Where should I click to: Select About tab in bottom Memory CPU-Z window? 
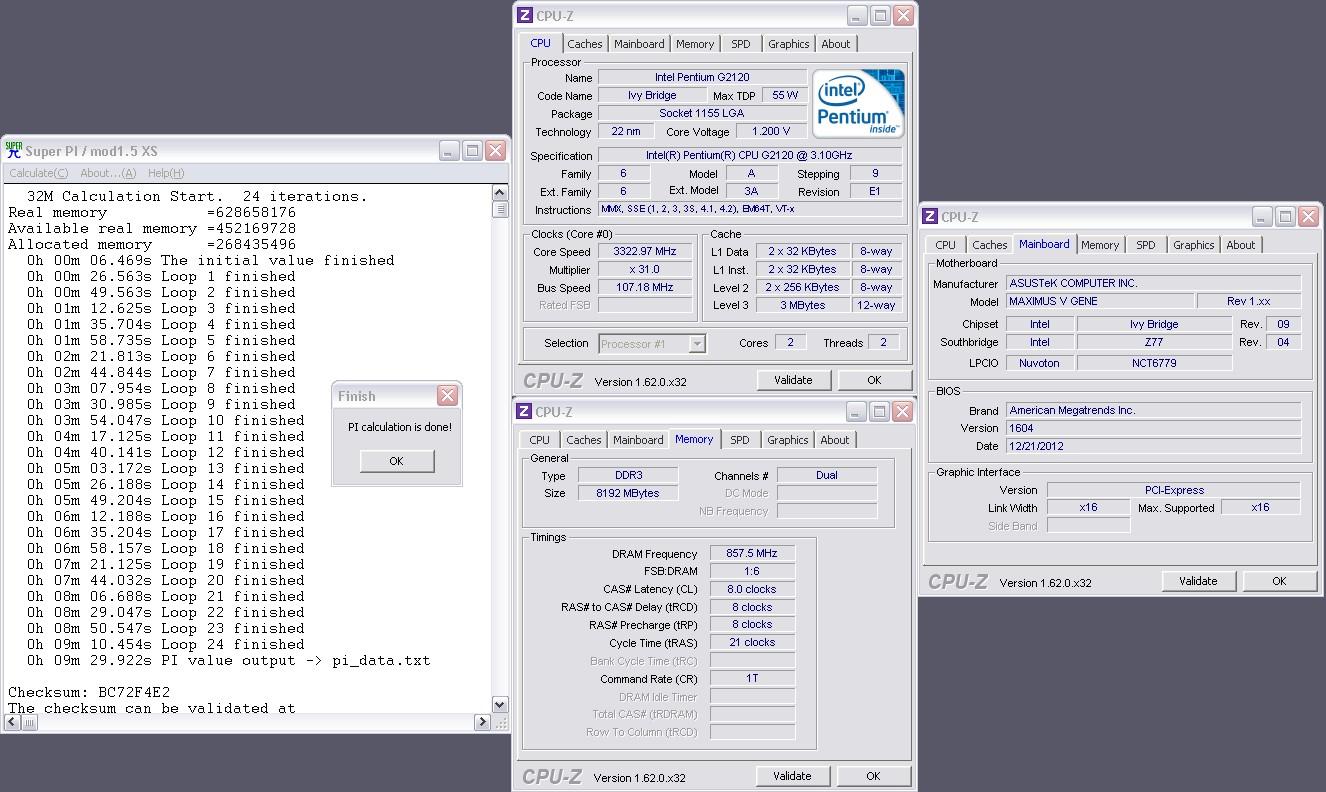tap(835, 440)
